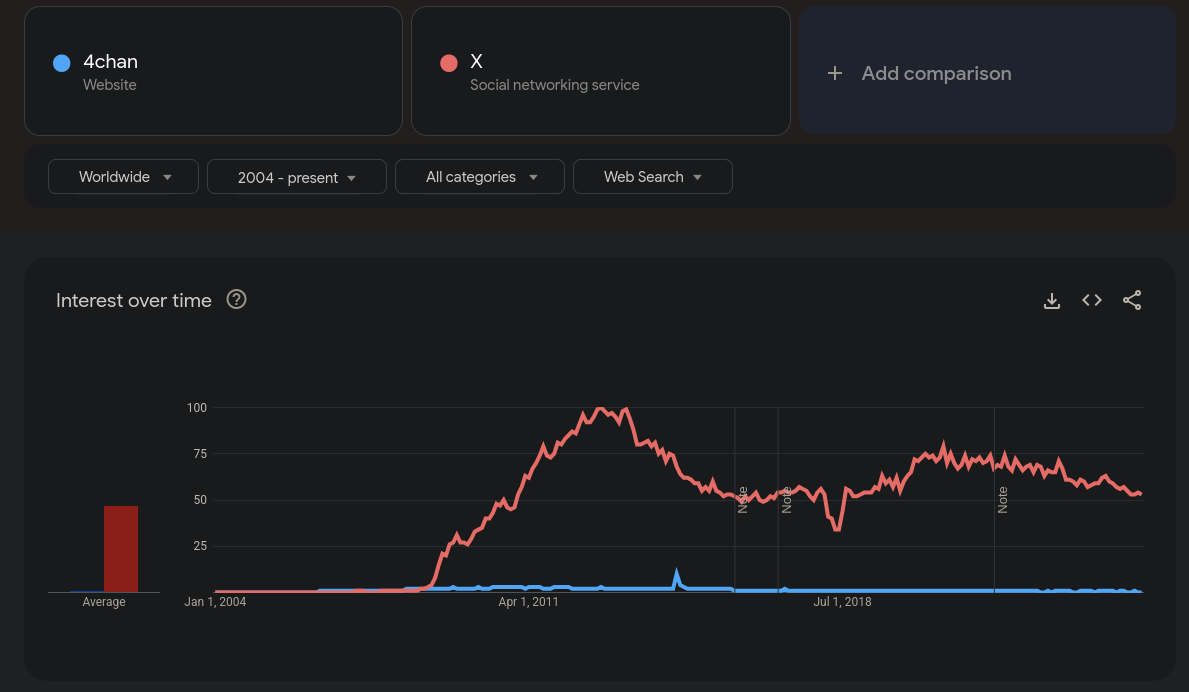Click the 25 value on the y-axis
Image resolution: width=1189 pixels, height=692 pixels.
(x=200, y=546)
